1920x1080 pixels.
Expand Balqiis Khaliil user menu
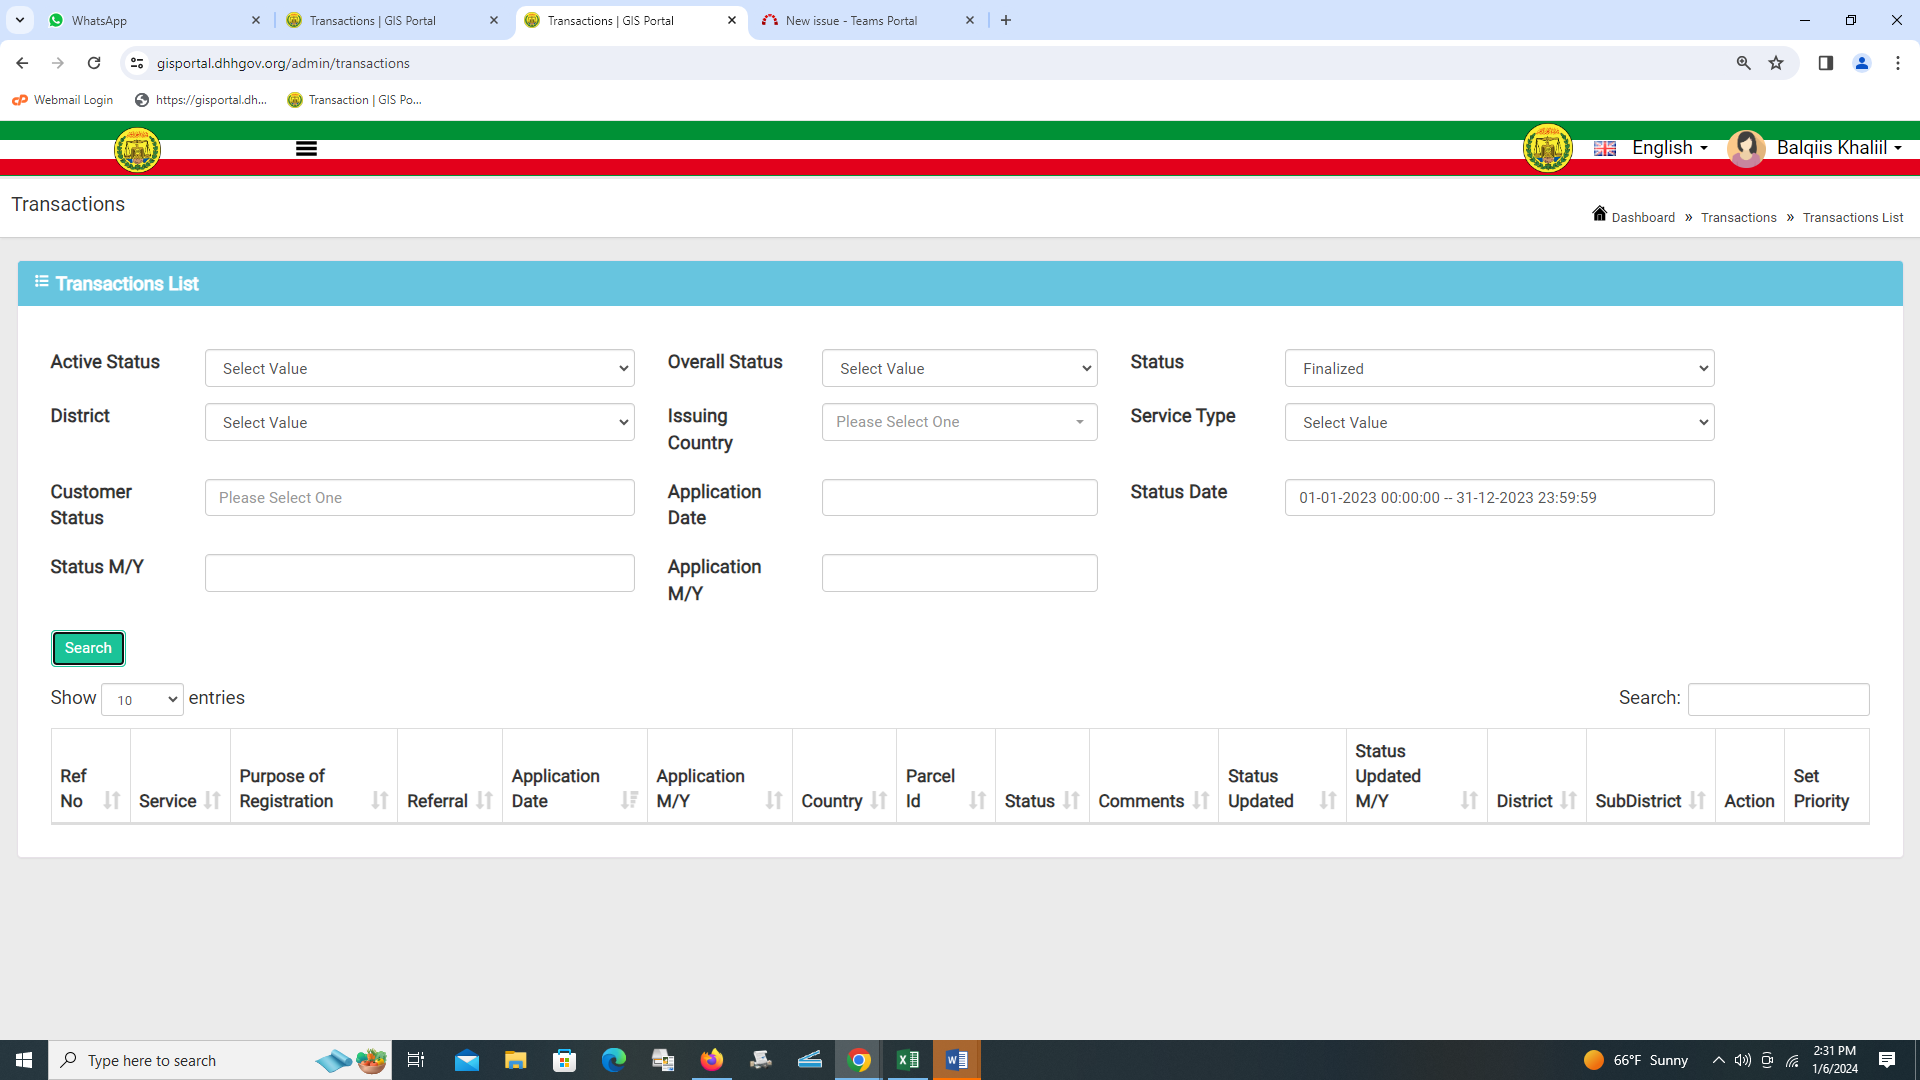1839,148
